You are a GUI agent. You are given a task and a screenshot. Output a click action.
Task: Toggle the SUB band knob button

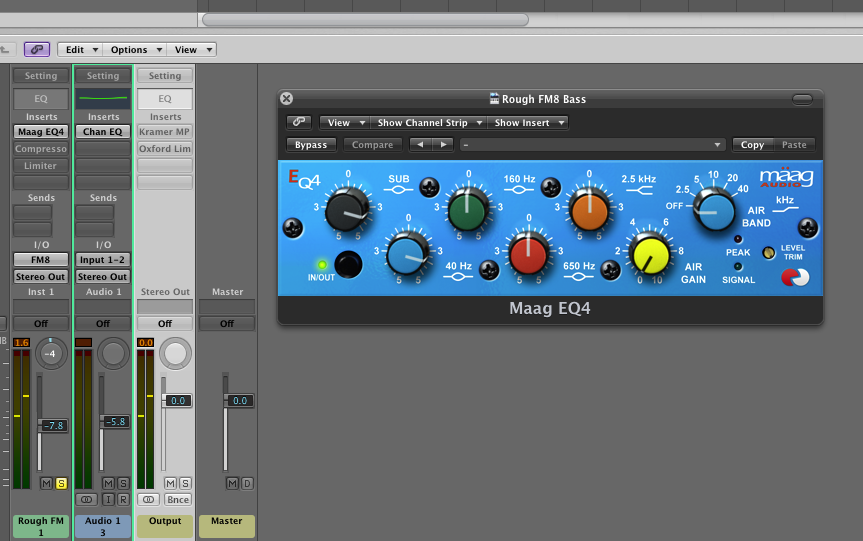tap(429, 188)
